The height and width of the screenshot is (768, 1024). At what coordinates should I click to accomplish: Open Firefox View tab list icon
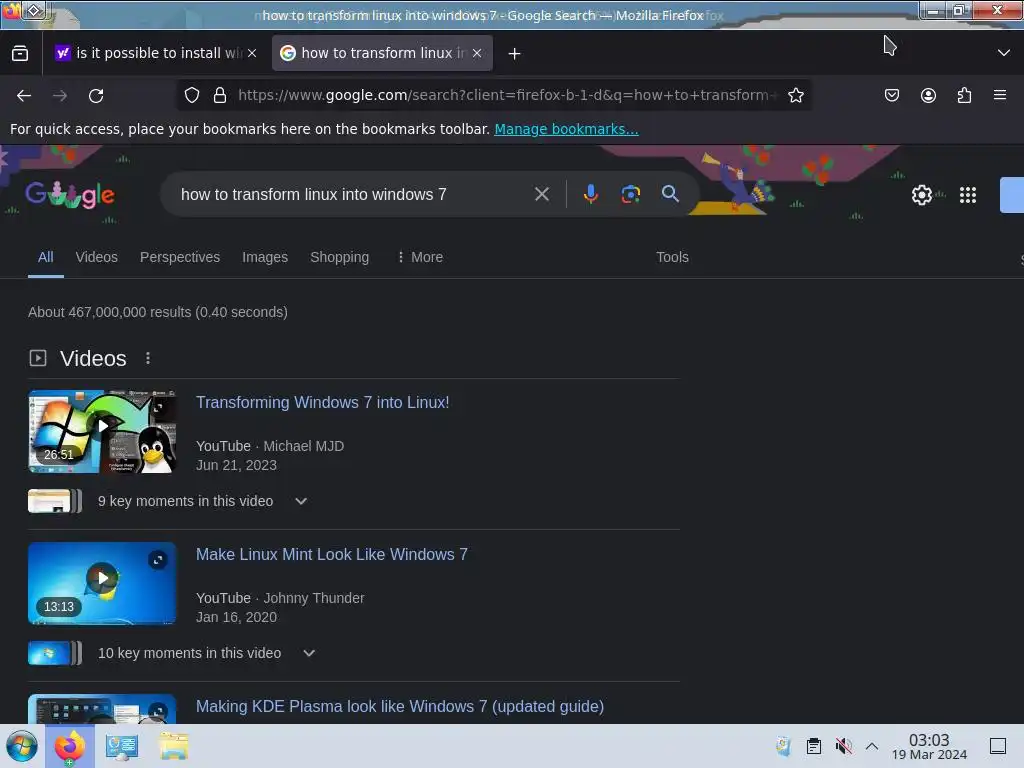point(20,54)
